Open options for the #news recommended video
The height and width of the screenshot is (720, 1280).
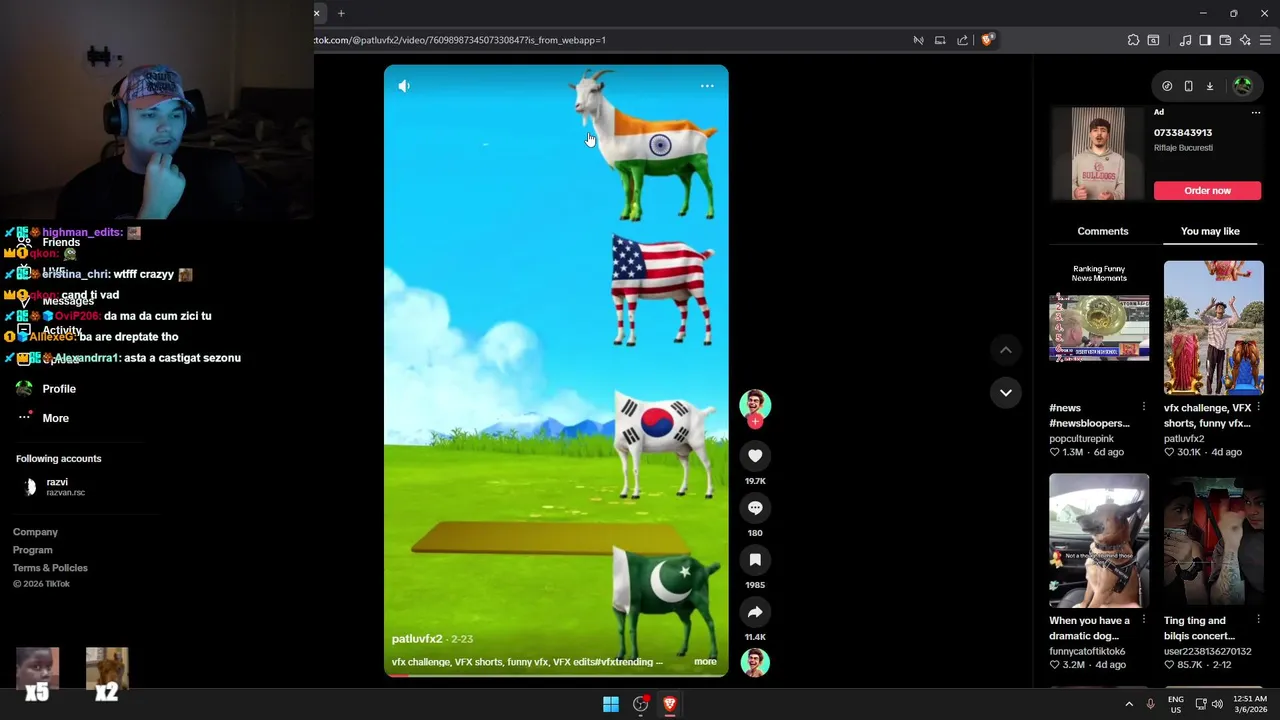tap(1144, 407)
